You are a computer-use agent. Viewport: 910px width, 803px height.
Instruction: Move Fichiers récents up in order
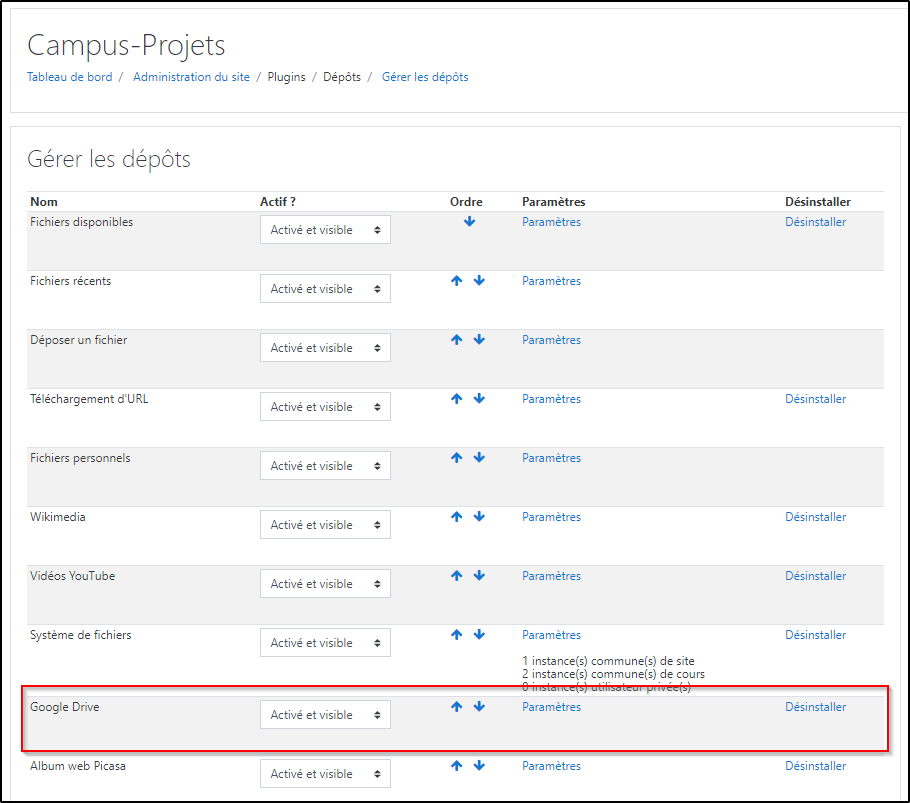point(457,281)
